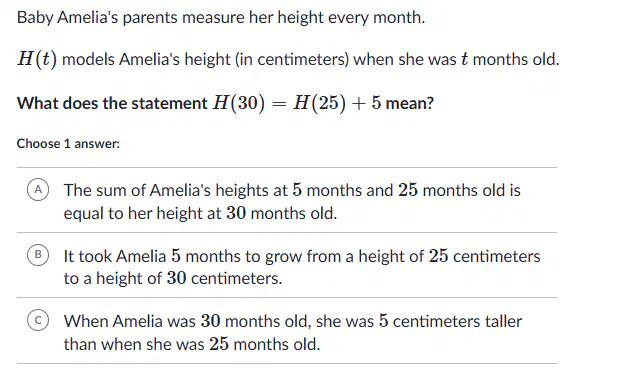Image resolution: width=618 pixels, height=382 pixels.
Task: Click 'models Amelia's height (in centimeters)' text
Action: coord(206,60)
